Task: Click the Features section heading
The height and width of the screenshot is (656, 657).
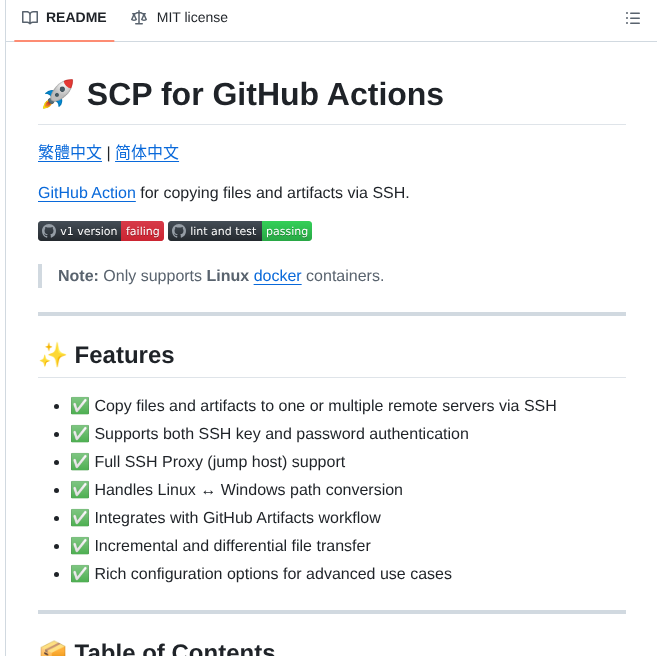Action: [124, 355]
